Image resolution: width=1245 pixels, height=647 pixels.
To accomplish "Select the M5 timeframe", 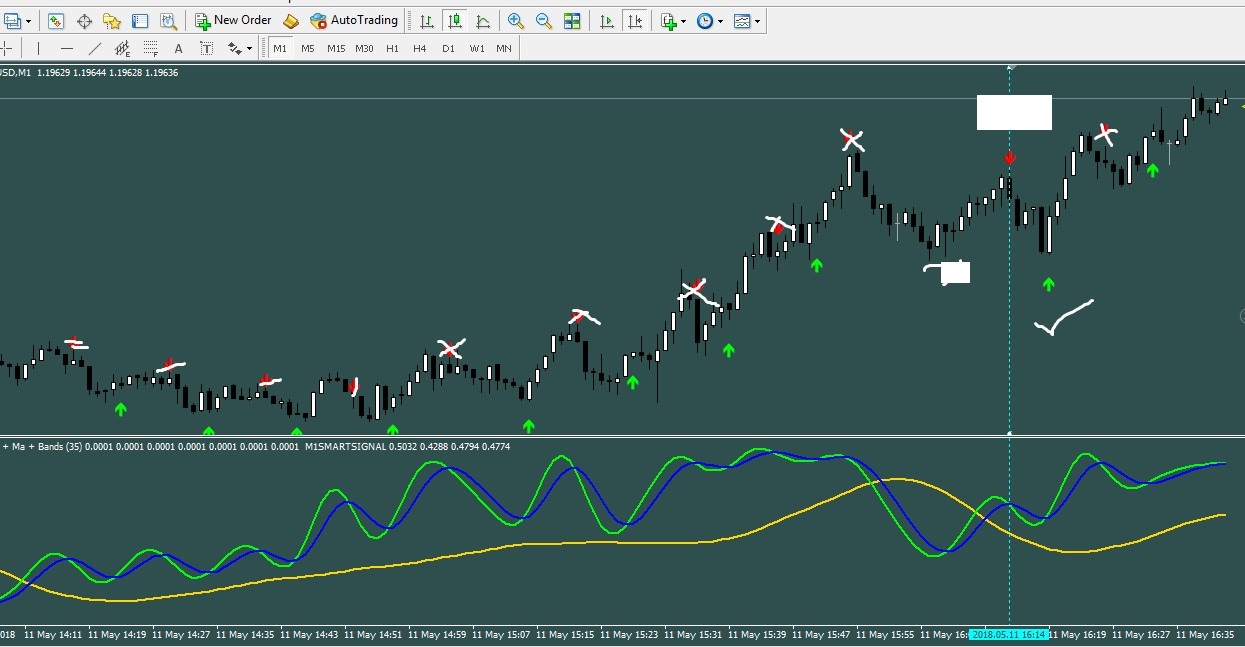I will click(307, 48).
